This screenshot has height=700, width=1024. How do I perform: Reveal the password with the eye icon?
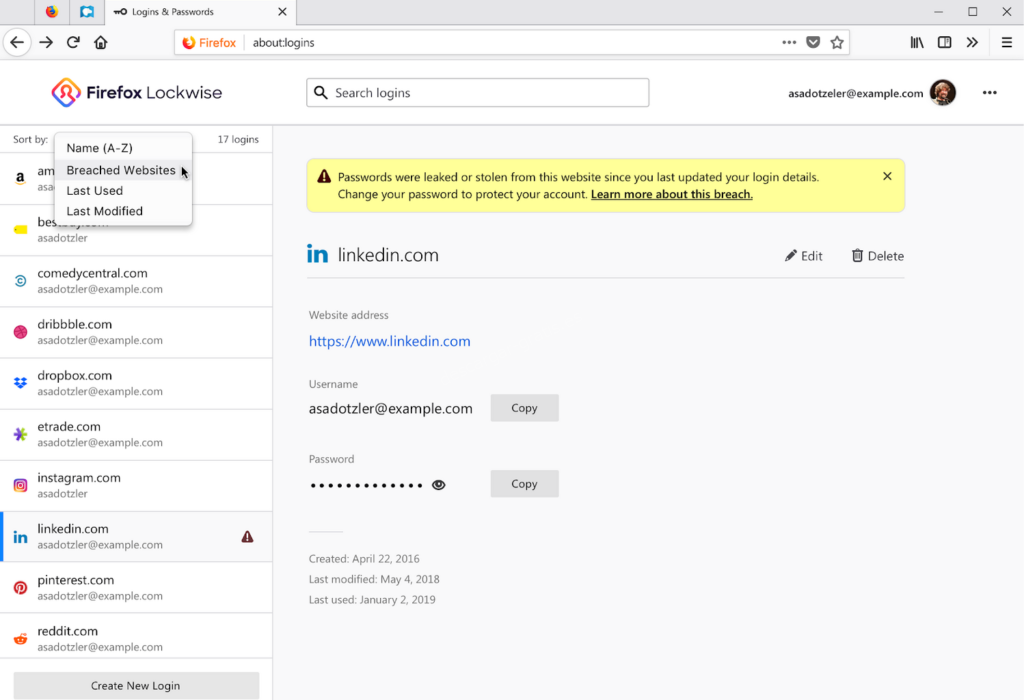click(x=438, y=485)
